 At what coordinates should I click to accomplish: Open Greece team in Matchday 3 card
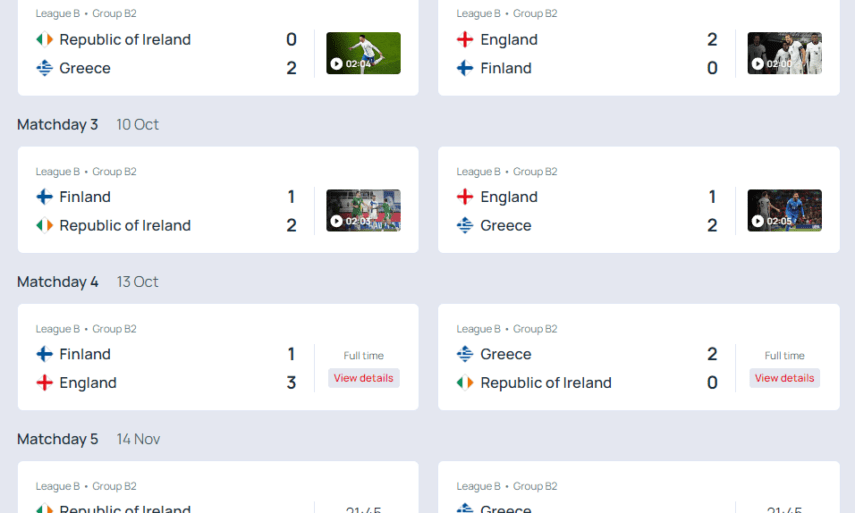[505, 226]
